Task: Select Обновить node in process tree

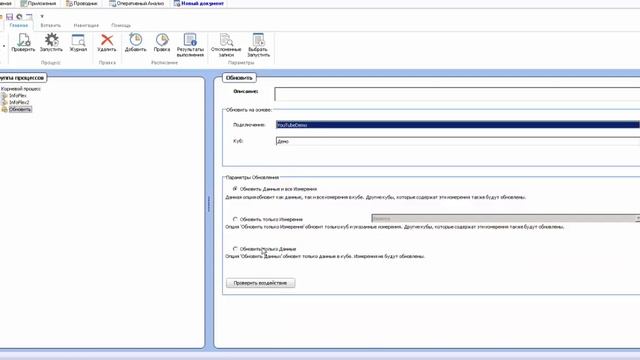Action: pos(20,109)
